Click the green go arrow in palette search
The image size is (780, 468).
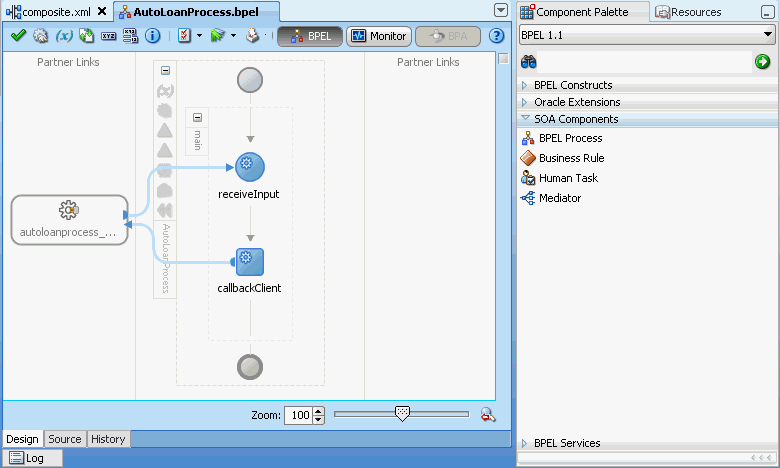pyautogui.click(x=762, y=62)
